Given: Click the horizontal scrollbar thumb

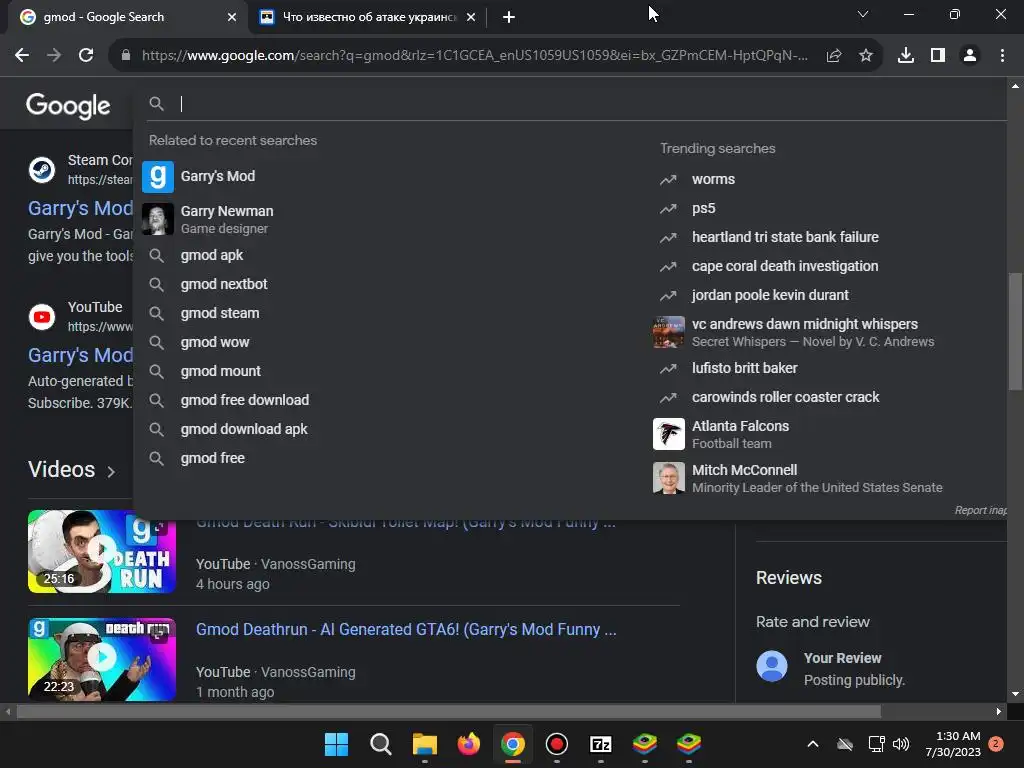Looking at the screenshot, I should coord(449,712).
